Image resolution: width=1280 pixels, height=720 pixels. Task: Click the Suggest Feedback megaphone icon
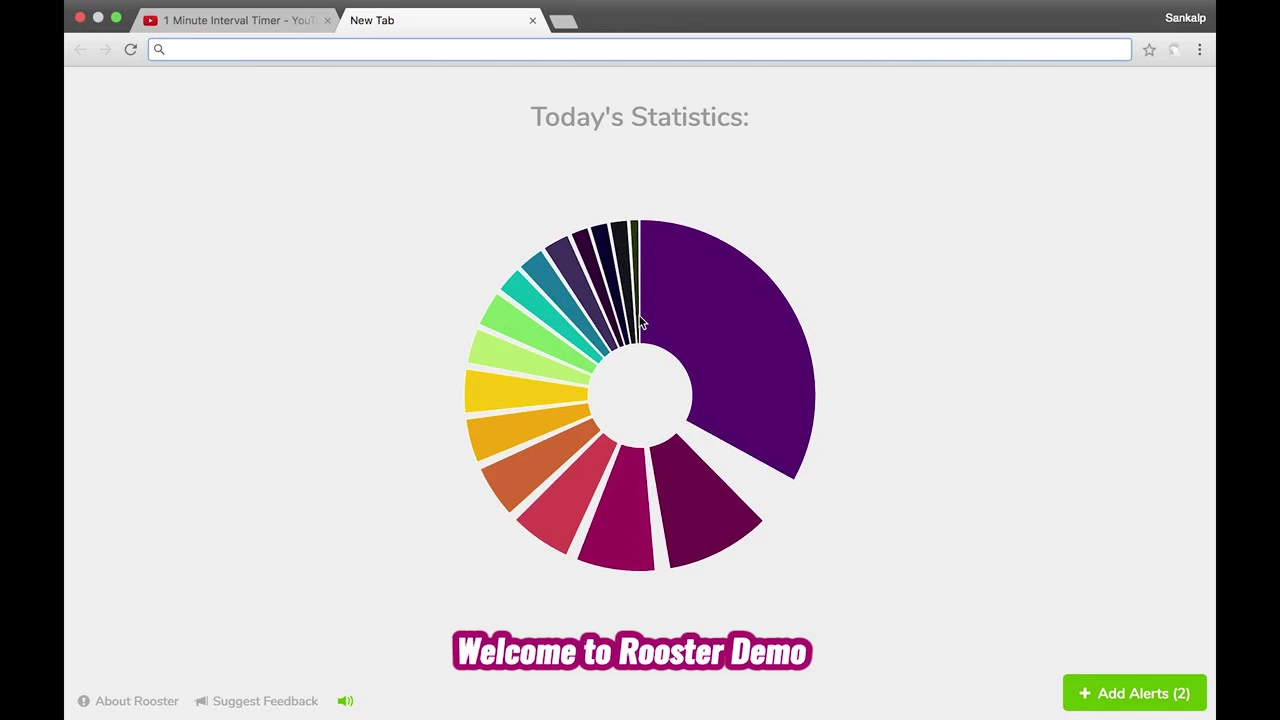[202, 701]
